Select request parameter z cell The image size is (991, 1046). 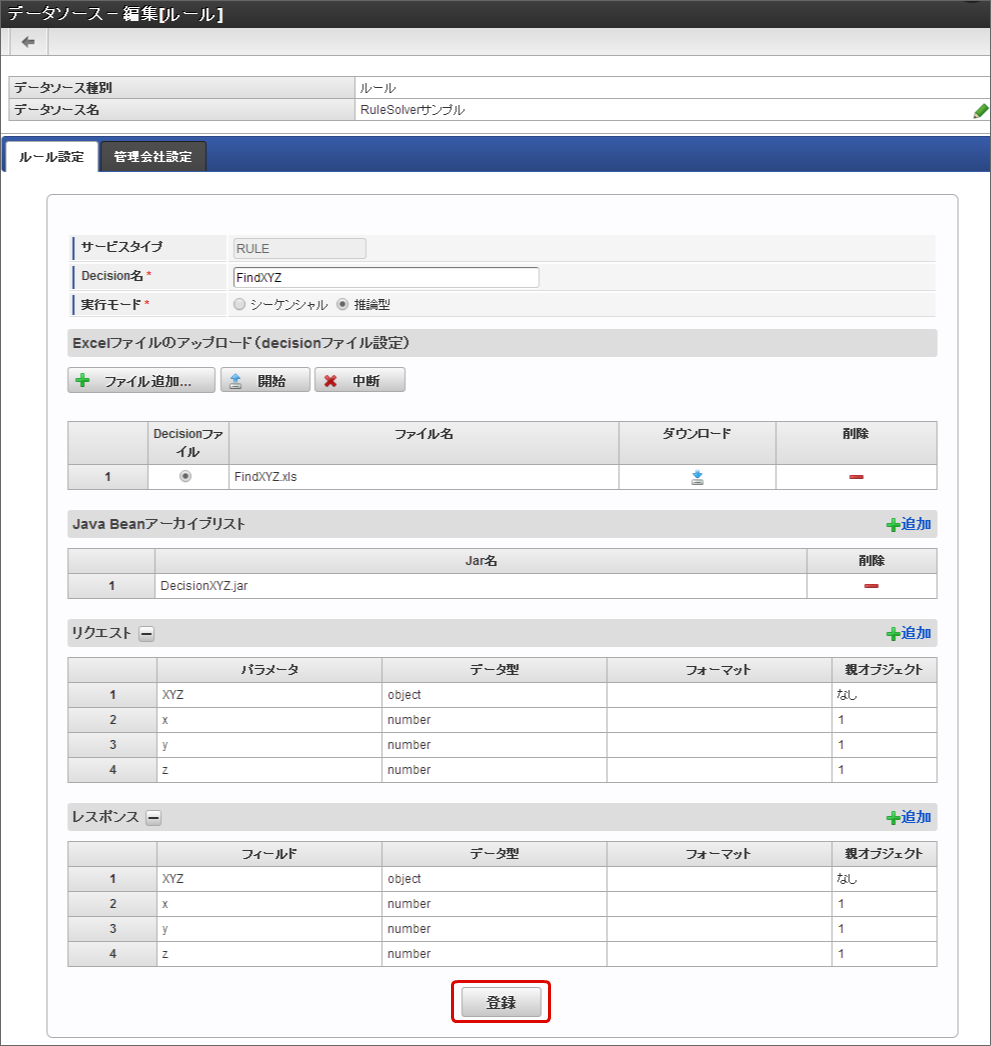(269, 770)
